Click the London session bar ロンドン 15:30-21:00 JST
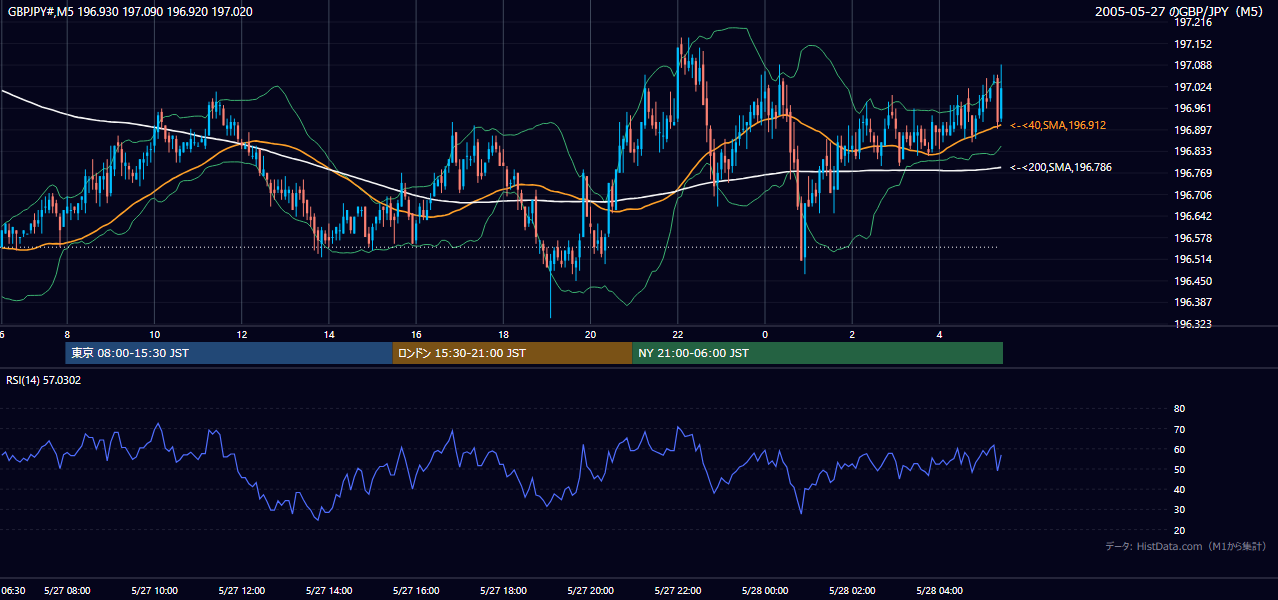 512,353
